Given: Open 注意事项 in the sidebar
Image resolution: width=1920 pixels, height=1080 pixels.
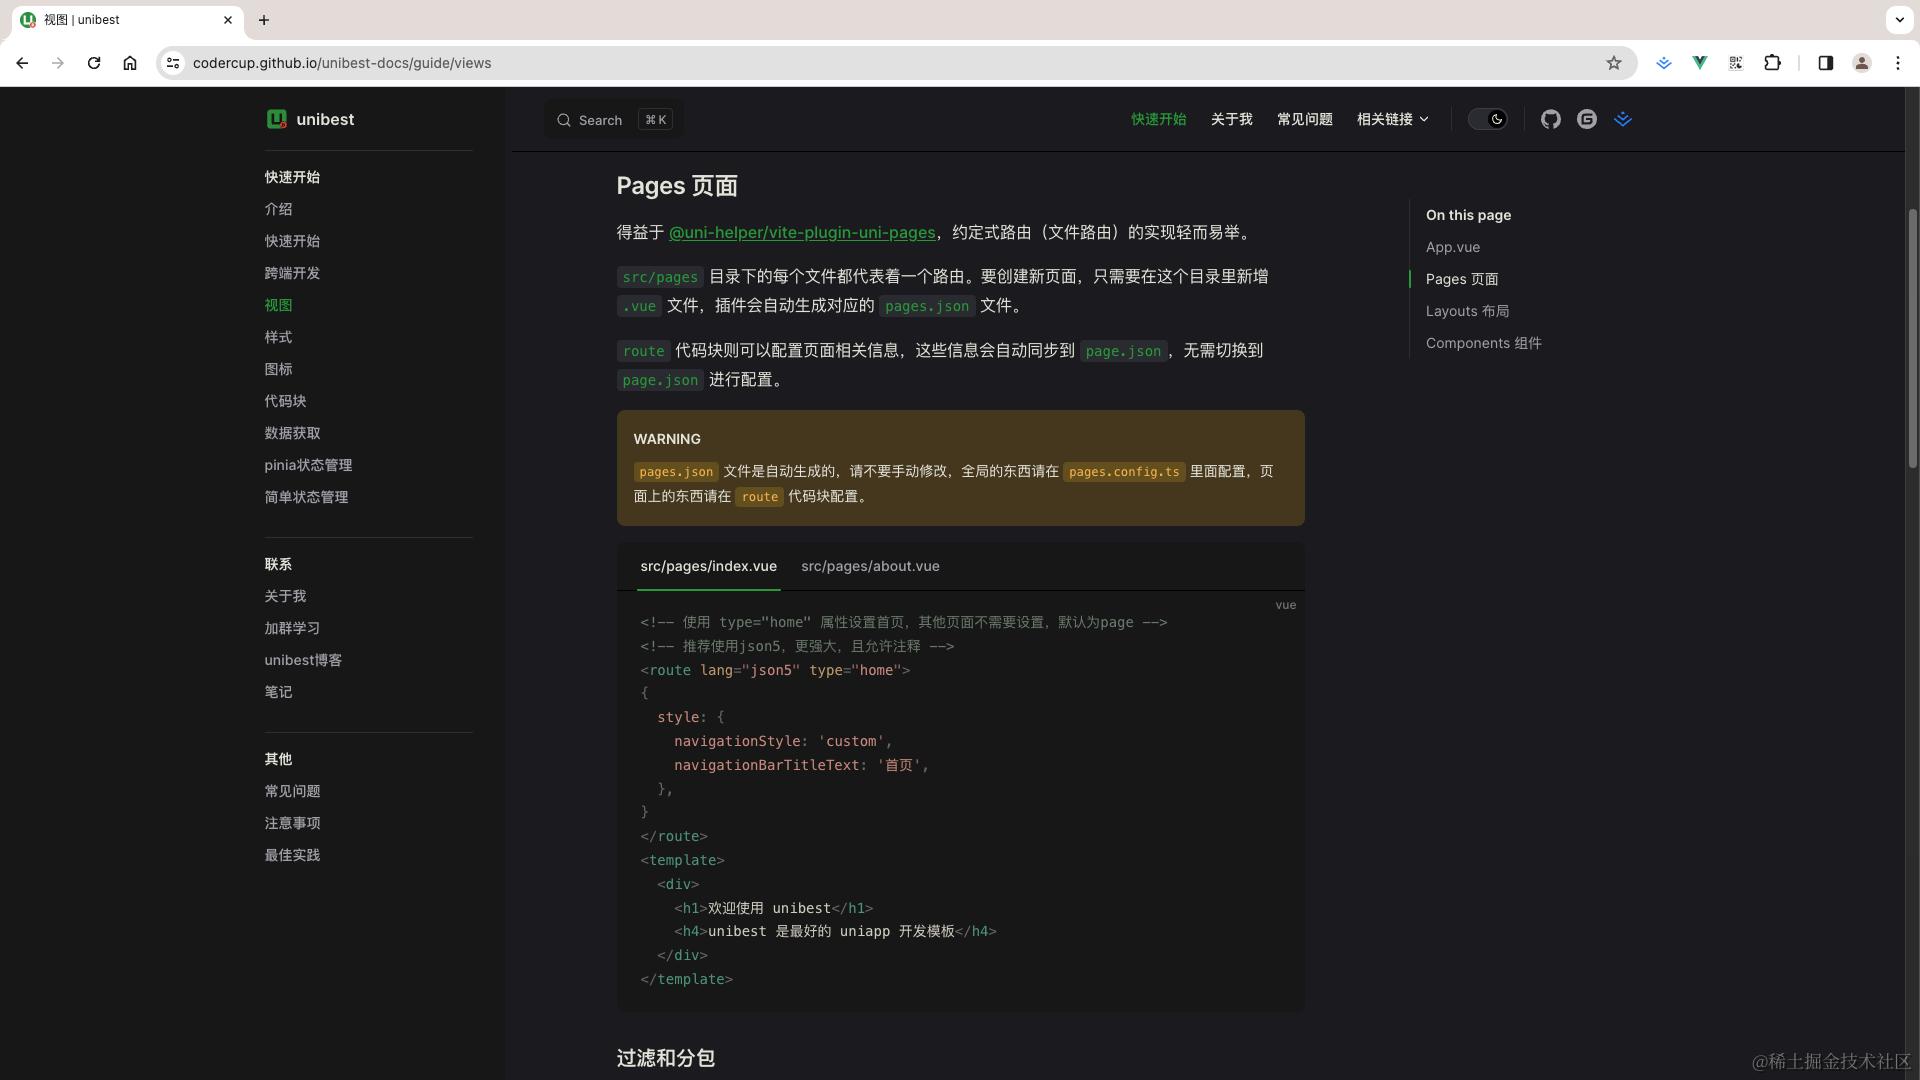Looking at the screenshot, I should coord(293,824).
